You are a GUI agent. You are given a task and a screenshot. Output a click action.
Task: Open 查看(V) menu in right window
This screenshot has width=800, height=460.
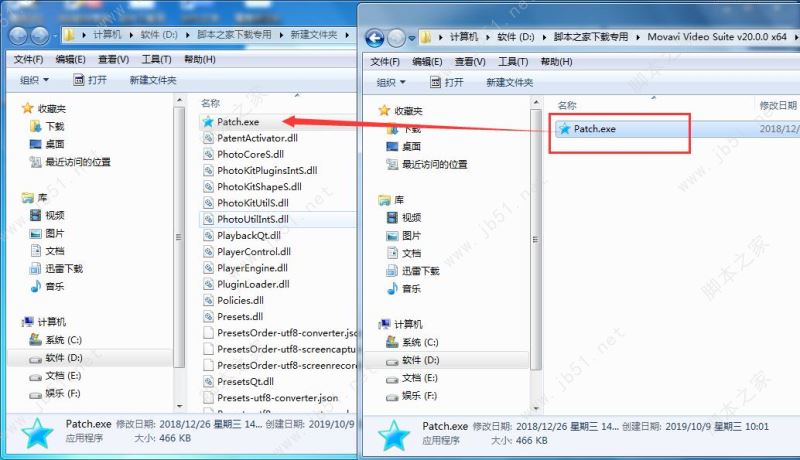tap(470, 62)
